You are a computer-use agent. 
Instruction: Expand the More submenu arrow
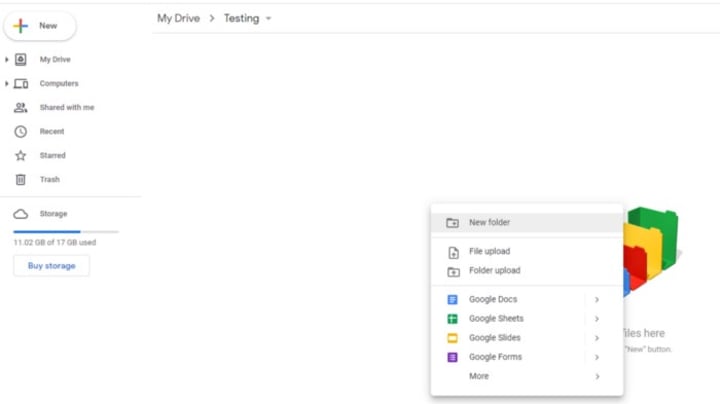(x=597, y=376)
